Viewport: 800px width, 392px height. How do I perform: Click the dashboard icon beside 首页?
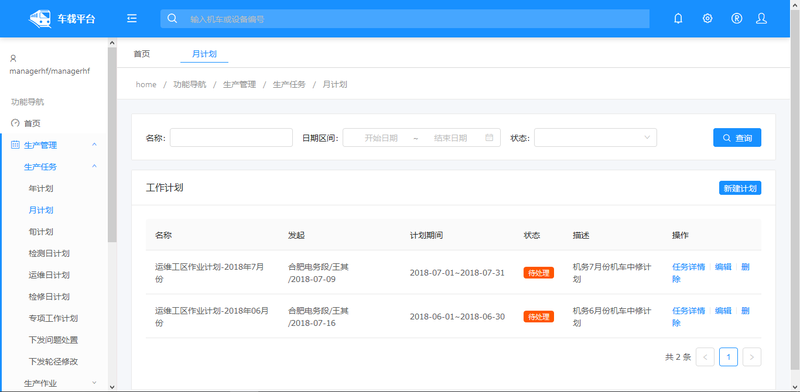(15, 124)
